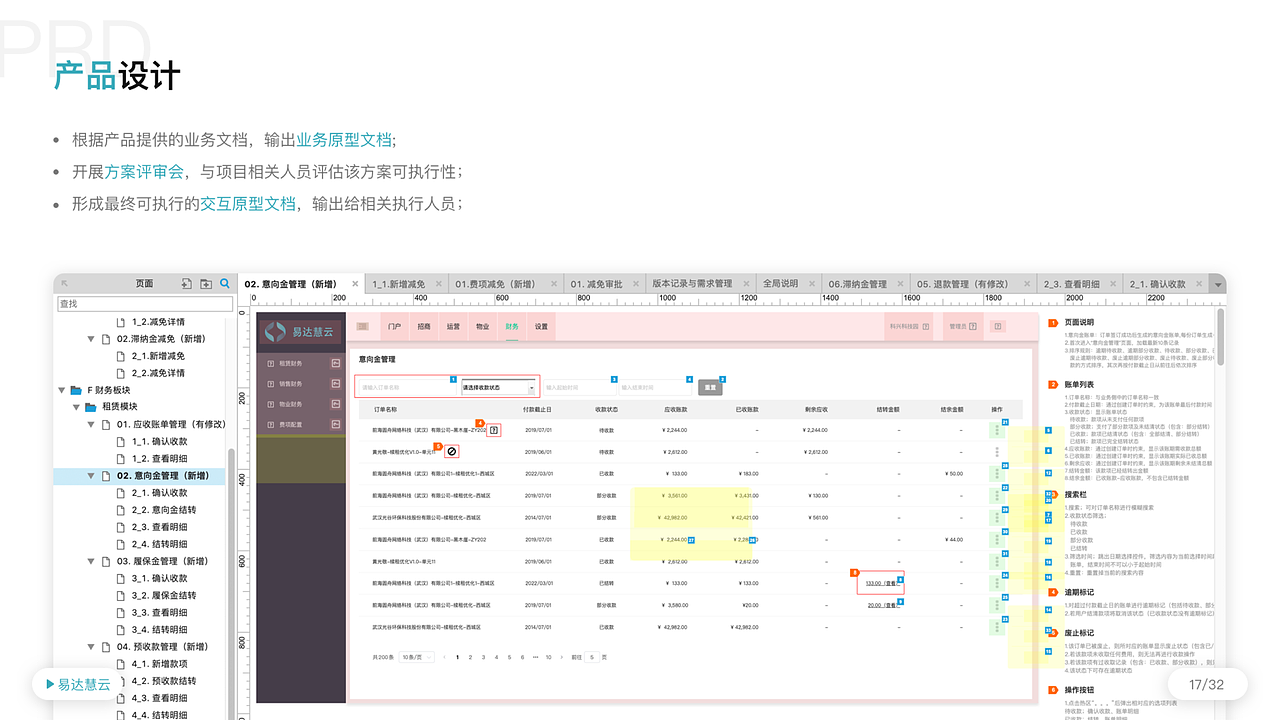Switch to the 1_1.新增减免 tab
The image size is (1280, 720).
tap(399, 284)
